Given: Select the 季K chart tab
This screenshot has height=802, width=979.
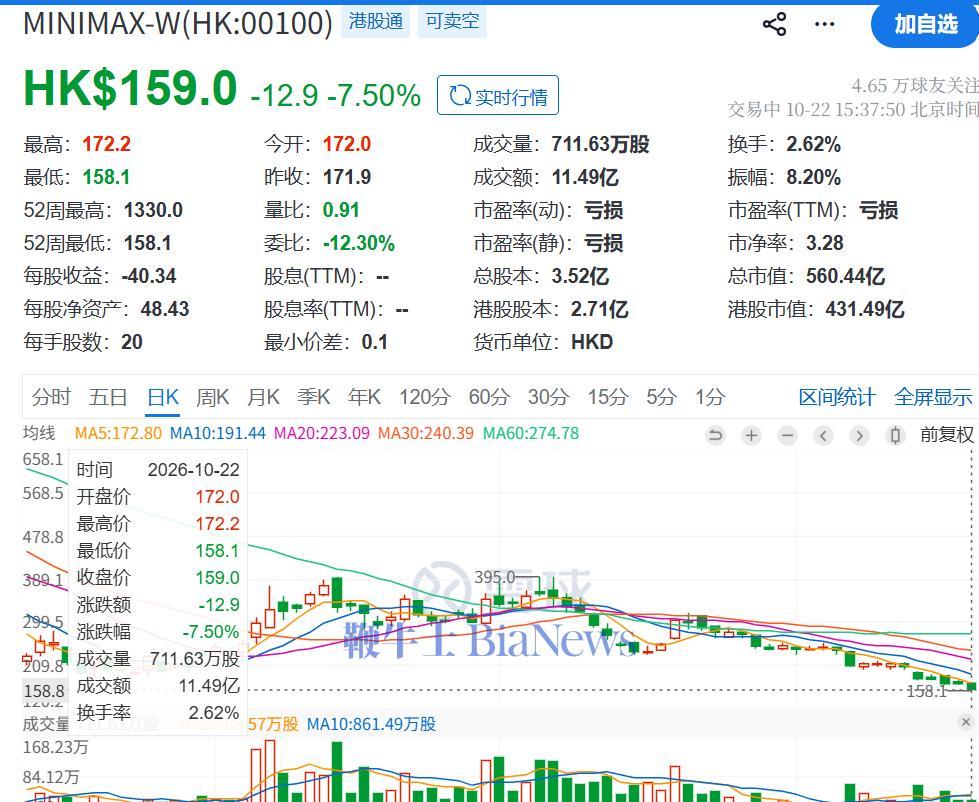Looking at the screenshot, I should pyautogui.click(x=313, y=397).
